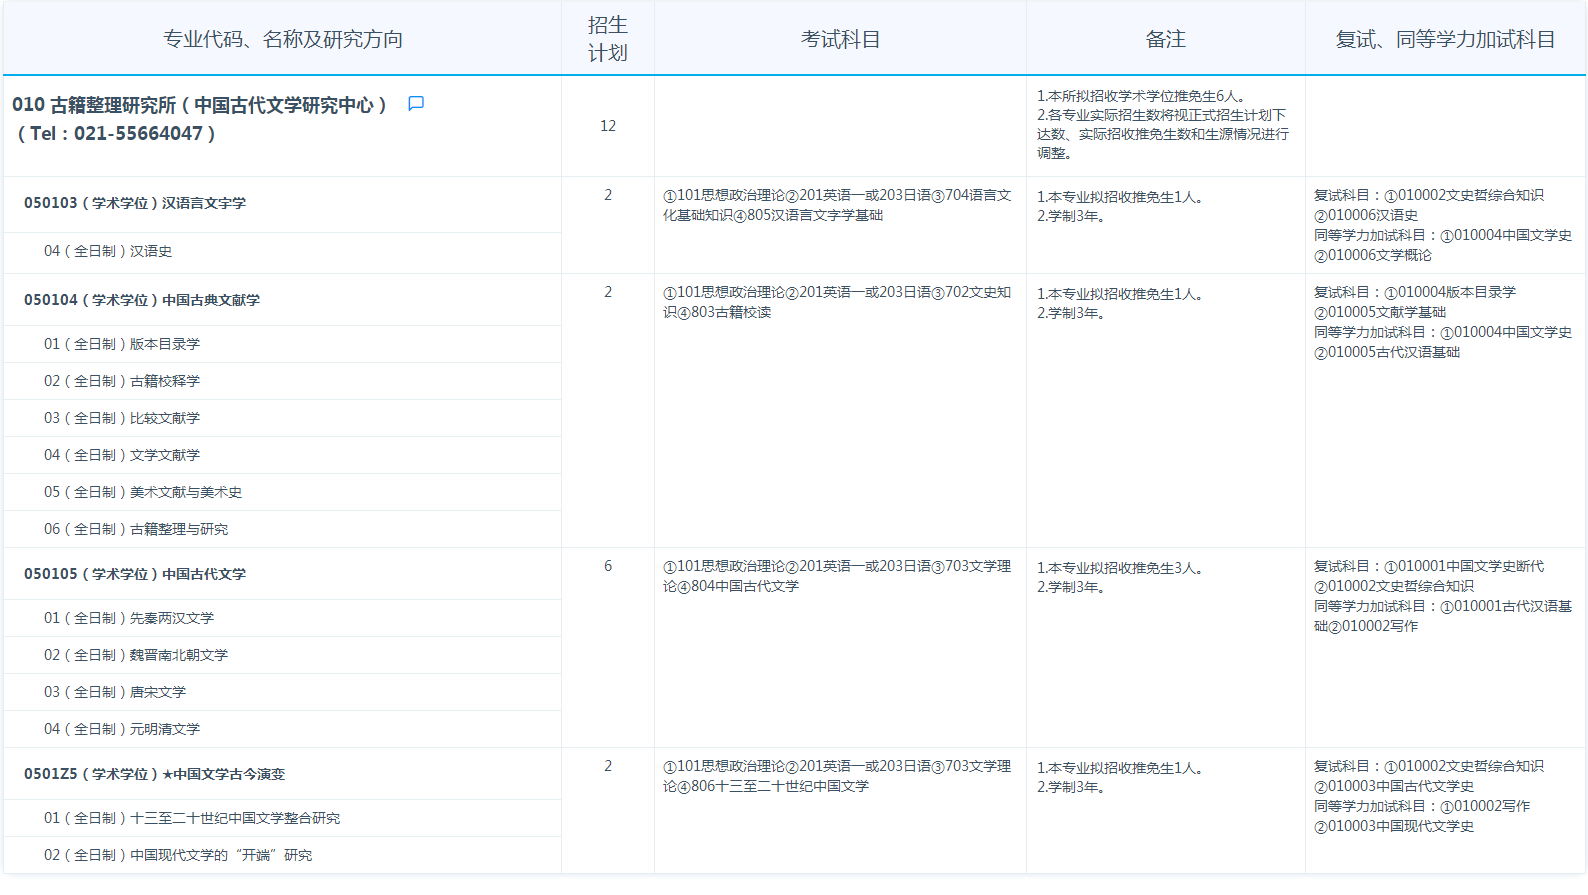Click direction 03 比较文献学
1588x895 pixels.
pyautogui.click(x=122, y=418)
